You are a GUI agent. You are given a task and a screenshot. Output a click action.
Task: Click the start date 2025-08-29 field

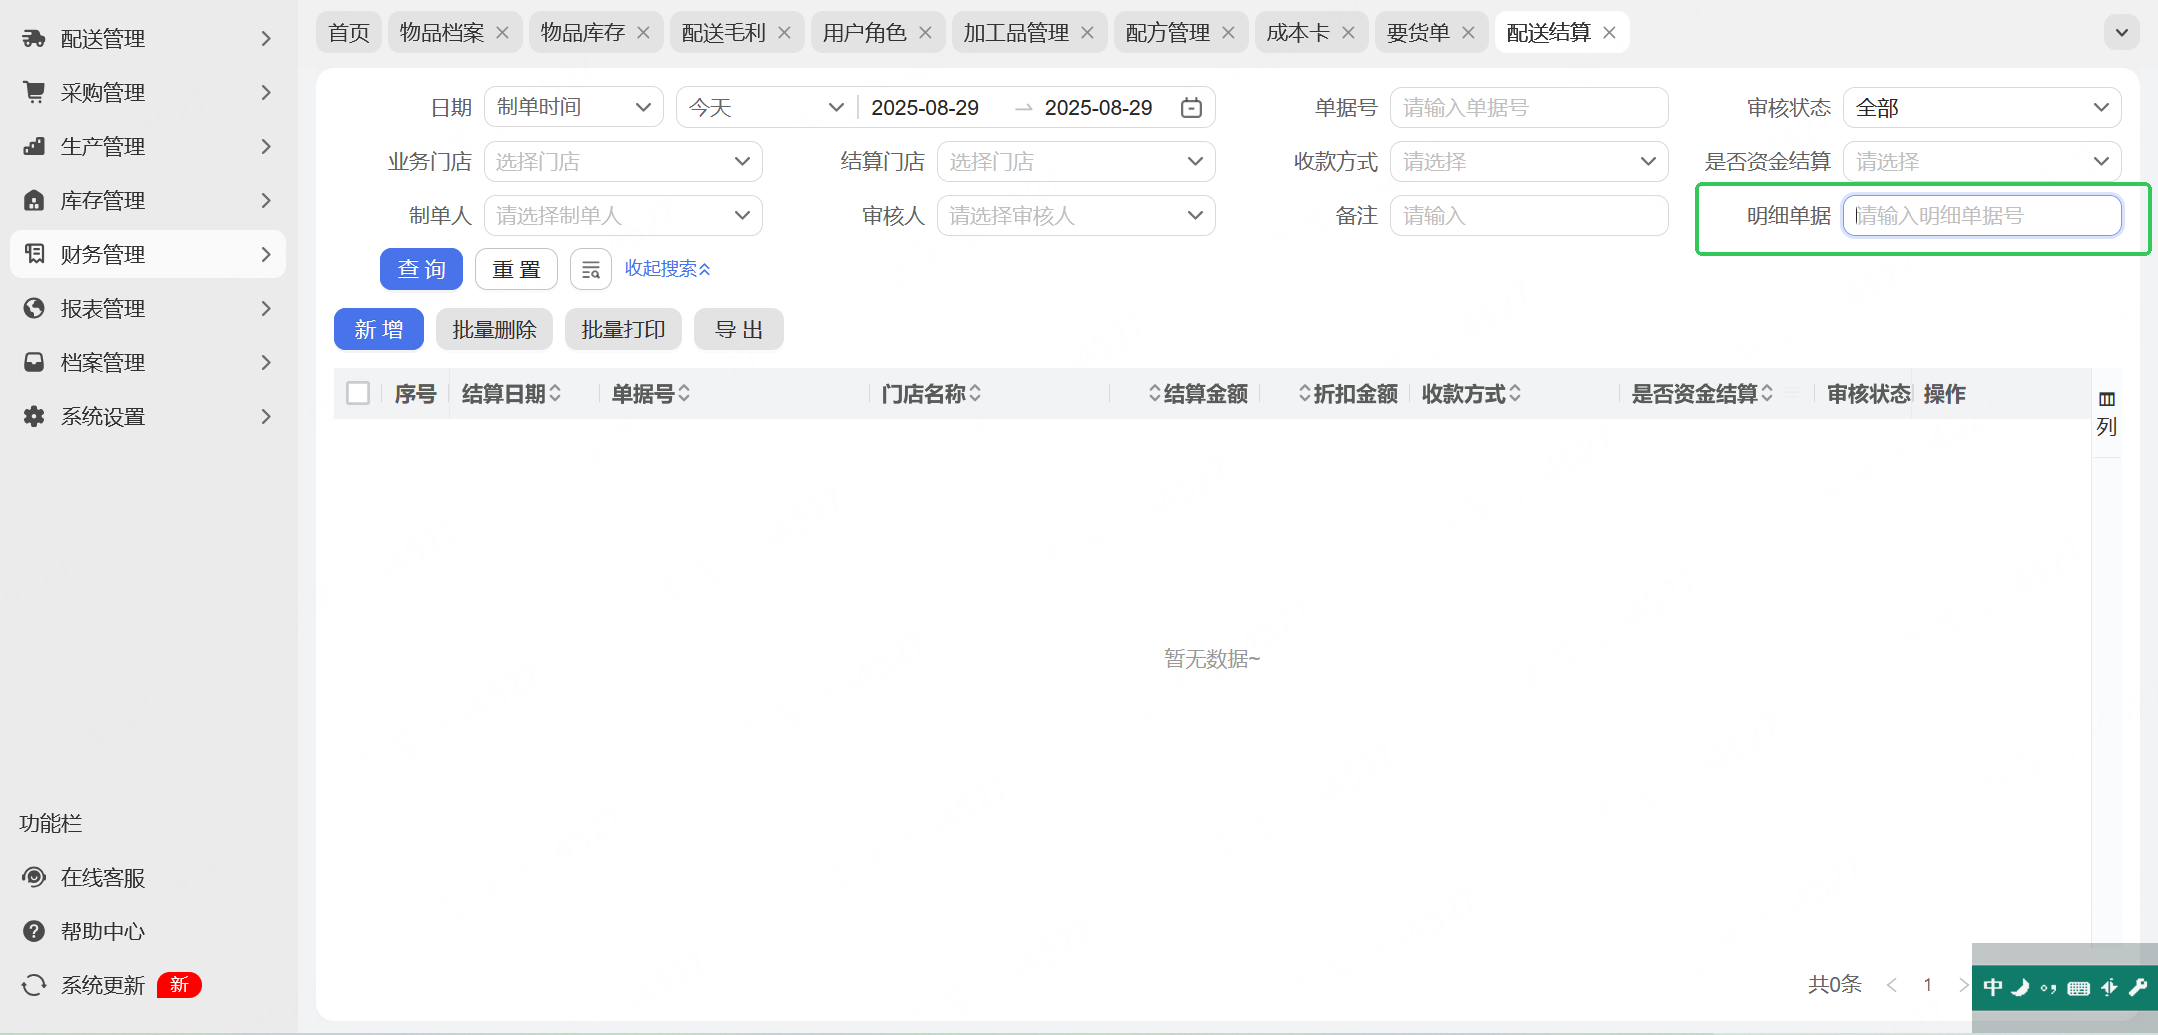point(925,107)
